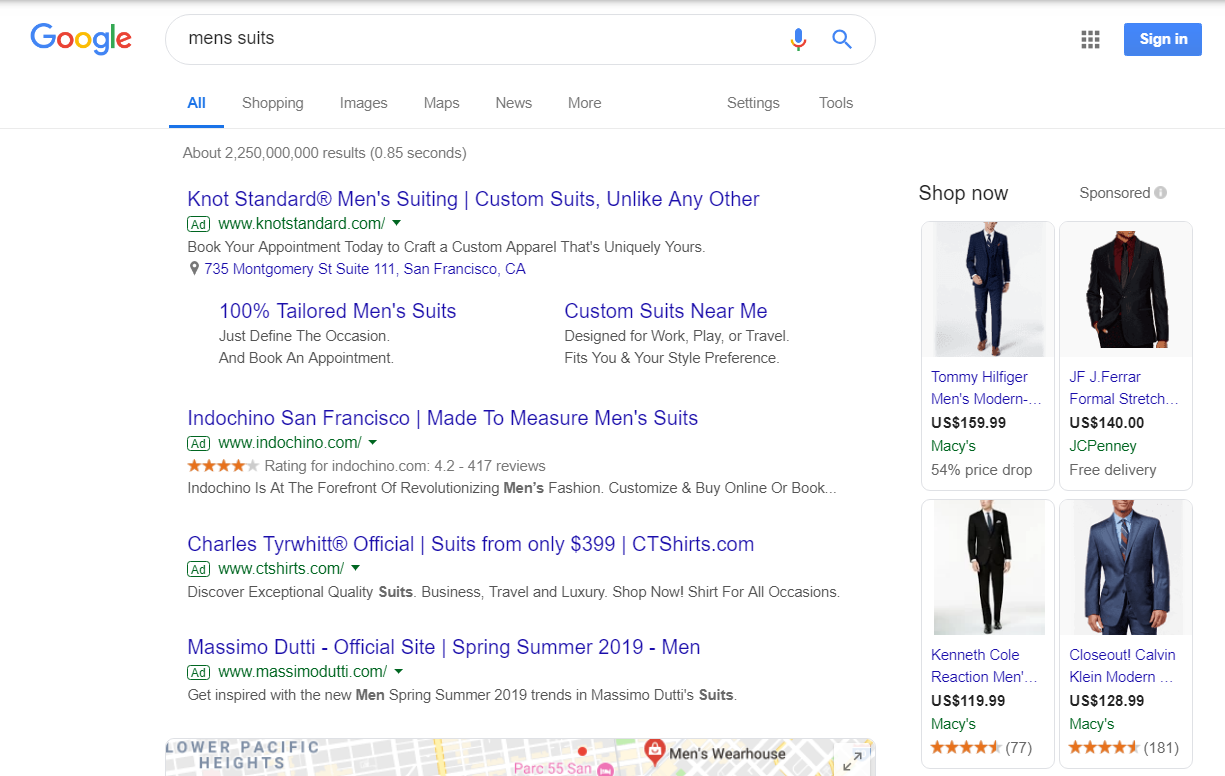Click the Ad badge beside ctshirts.com

(199, 569)
